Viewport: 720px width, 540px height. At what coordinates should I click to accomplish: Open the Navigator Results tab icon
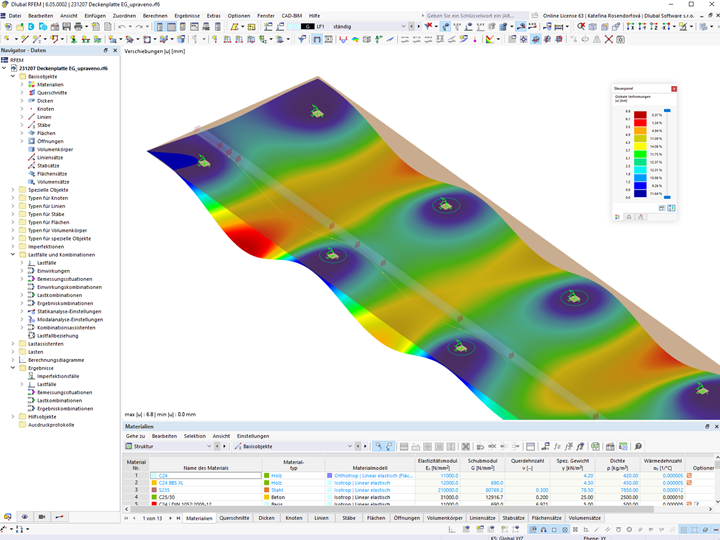pos(59,517)
